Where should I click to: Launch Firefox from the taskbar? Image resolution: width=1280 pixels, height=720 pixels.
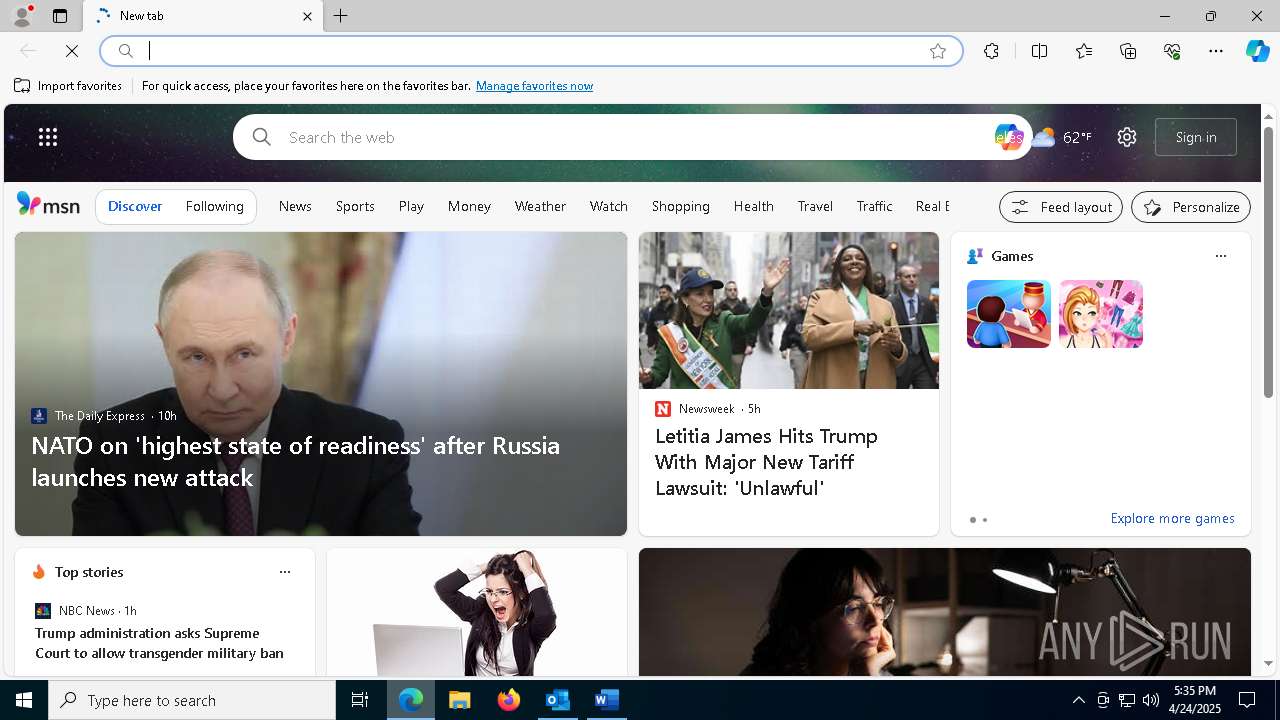pos(508,700)
